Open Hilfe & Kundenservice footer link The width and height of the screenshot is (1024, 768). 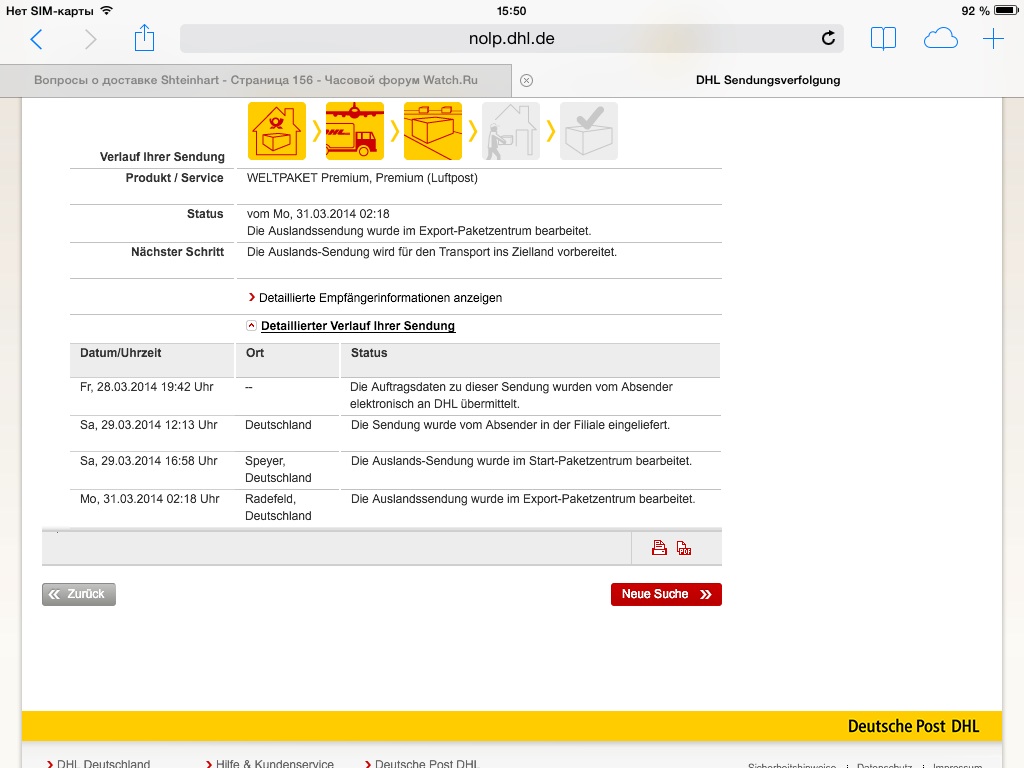274,763
